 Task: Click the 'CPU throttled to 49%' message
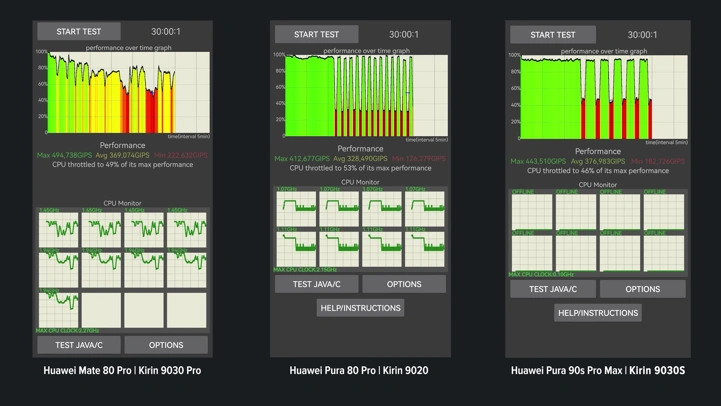(x=122, y=164)
